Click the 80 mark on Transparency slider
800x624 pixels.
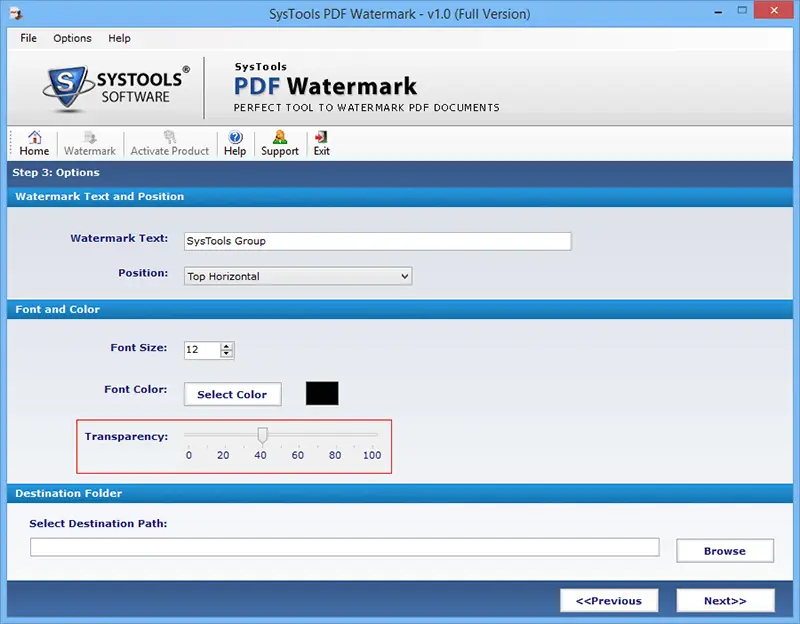335,455
